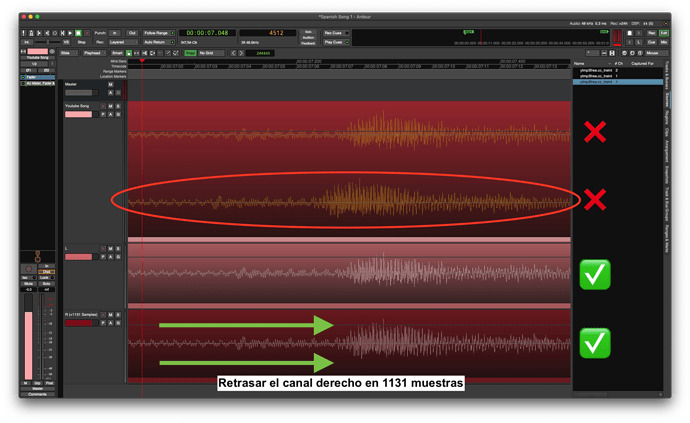Image resolution: width=690 pixels, height=423 pixels.
Task: Mute the Youtube Song track
Action: click(x=110, y=105)
